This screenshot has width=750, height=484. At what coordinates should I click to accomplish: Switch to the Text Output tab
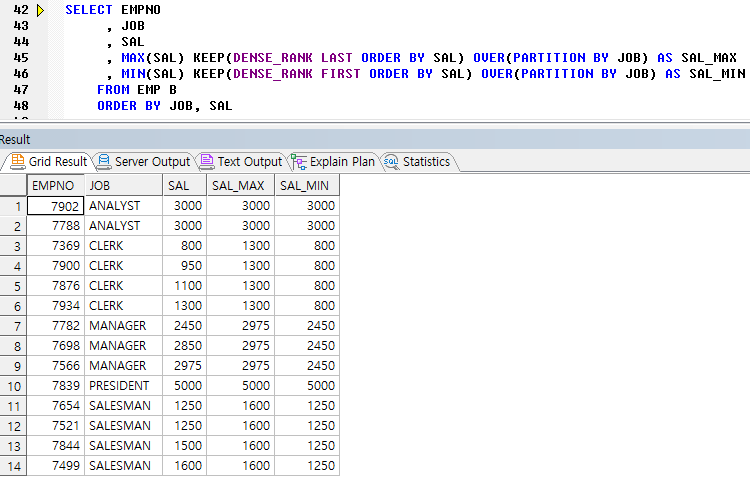click(242, 162)
